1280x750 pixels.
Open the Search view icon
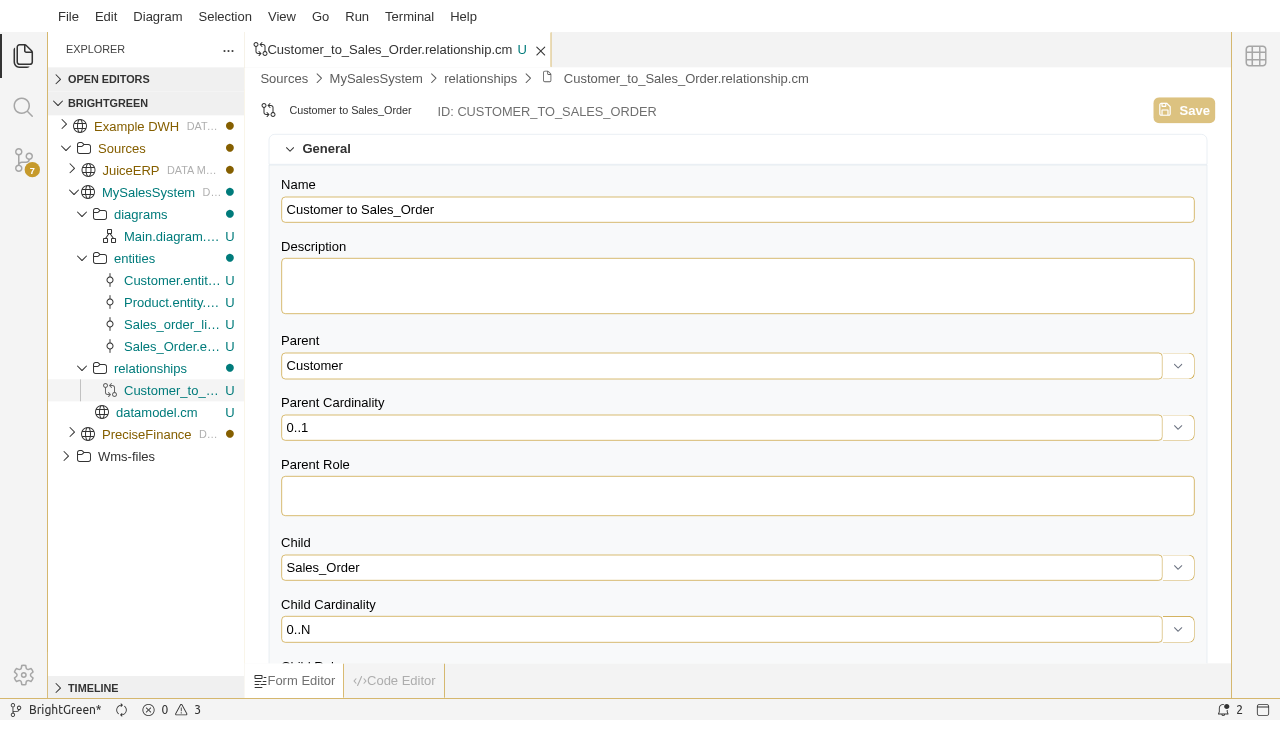pyautogui.click(x=23, y=107)
